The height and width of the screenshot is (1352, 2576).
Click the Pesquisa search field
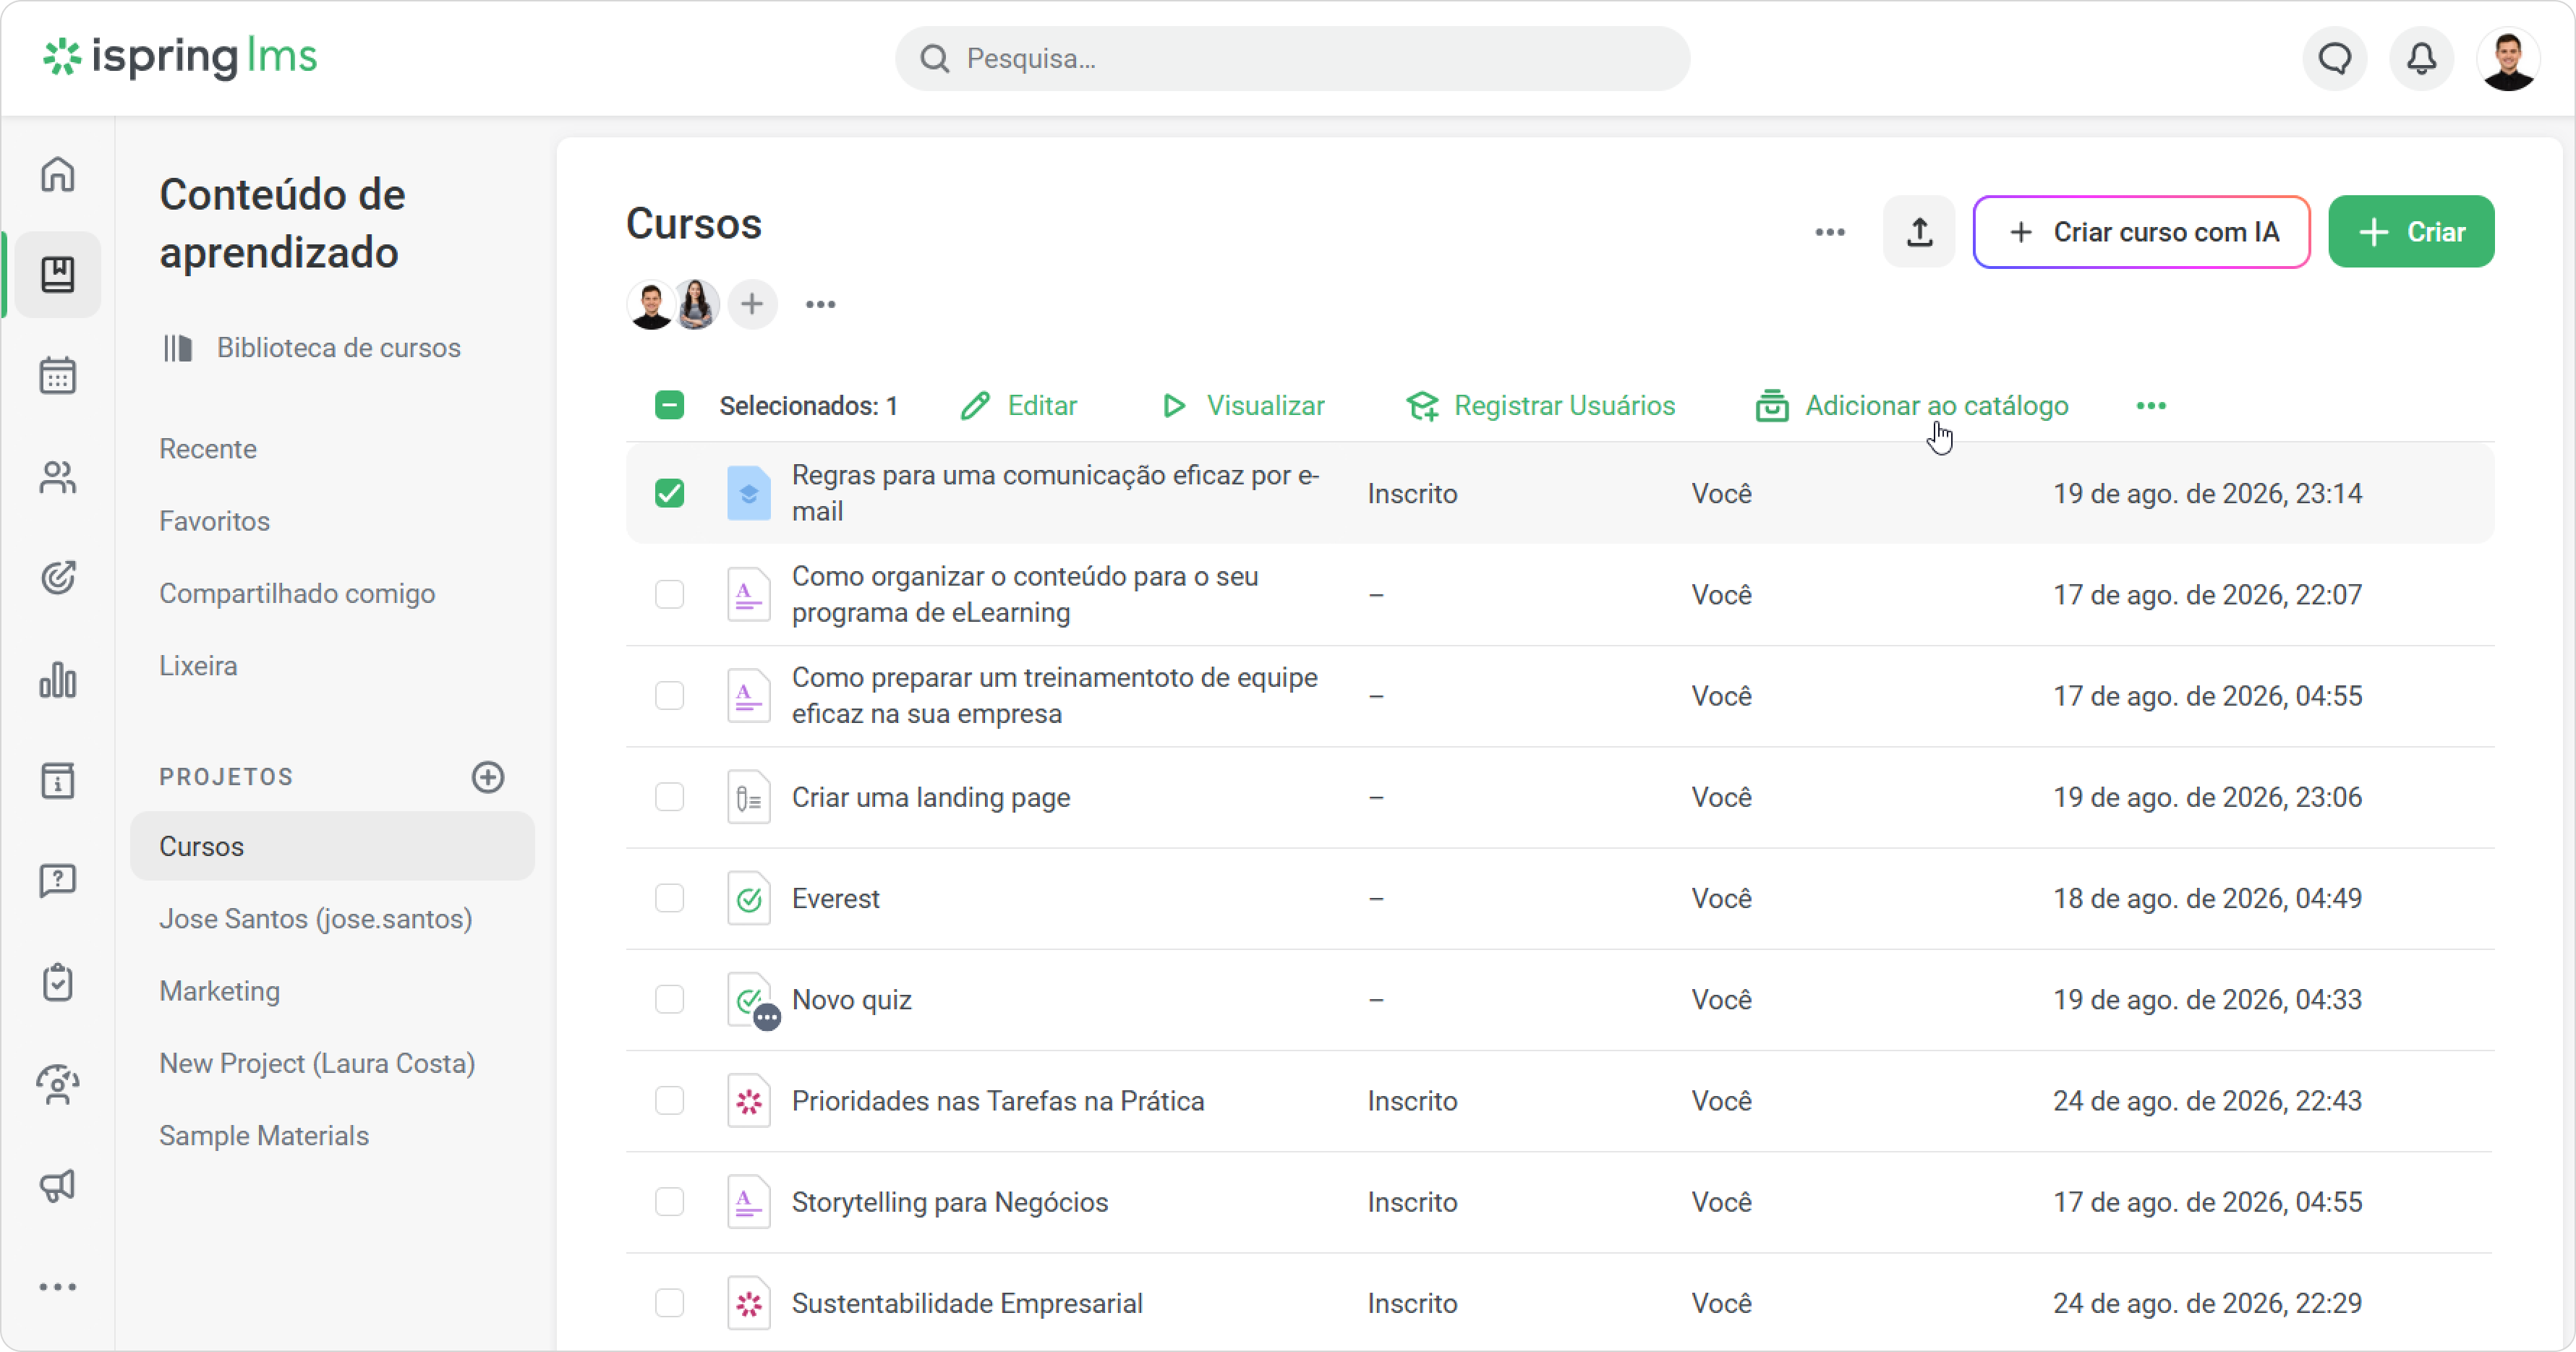pos(1292,59)
